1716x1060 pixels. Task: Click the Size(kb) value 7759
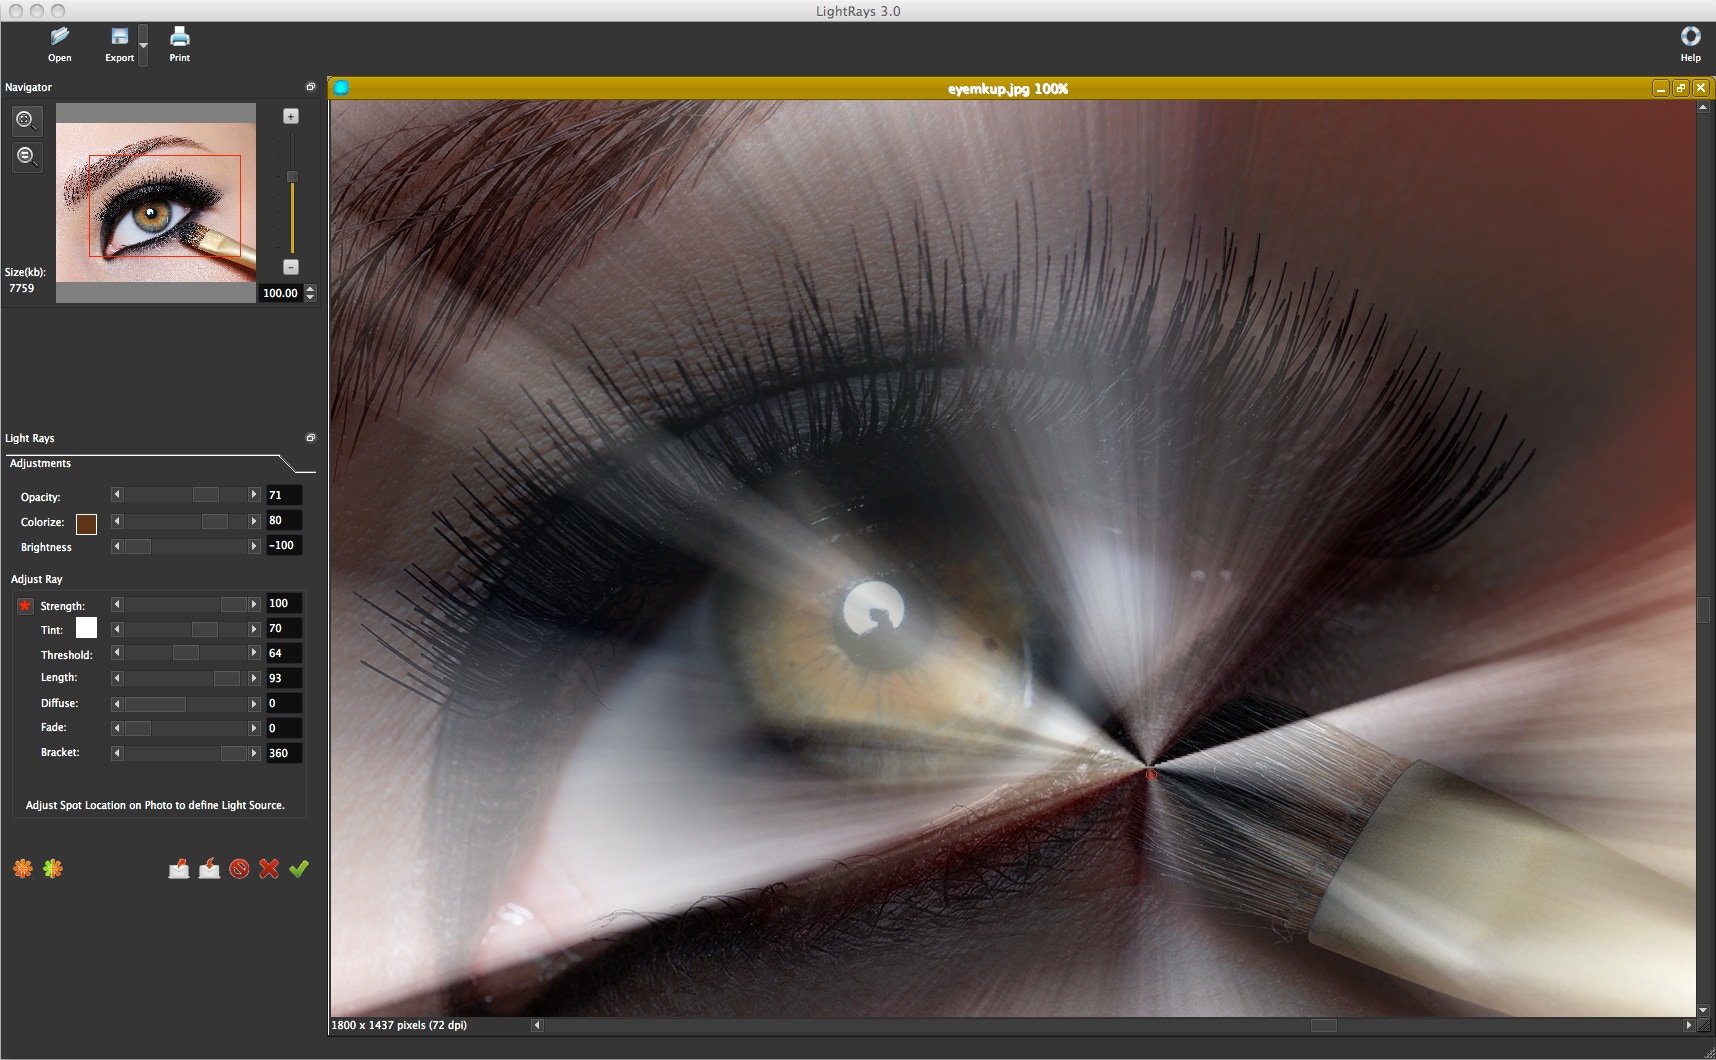[21, 288]
